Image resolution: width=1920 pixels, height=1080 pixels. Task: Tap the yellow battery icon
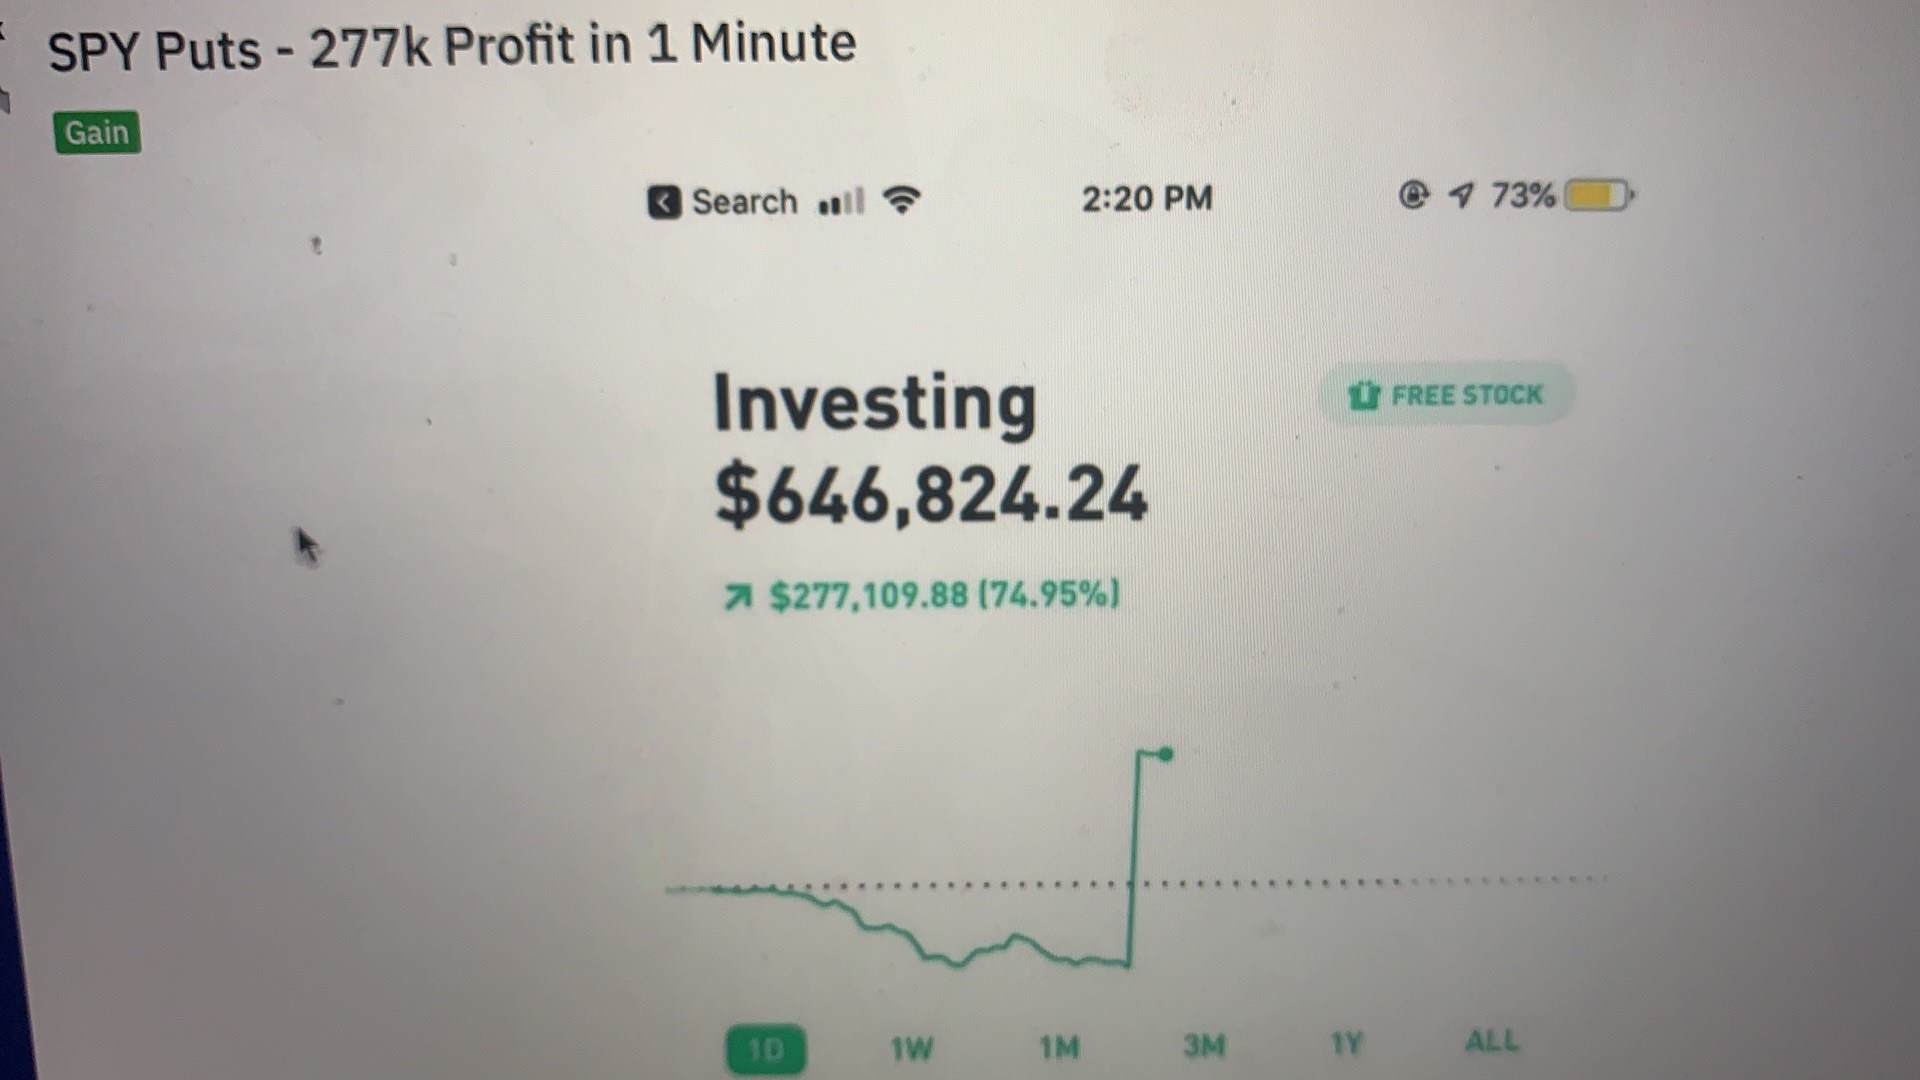coord(1598,195)
